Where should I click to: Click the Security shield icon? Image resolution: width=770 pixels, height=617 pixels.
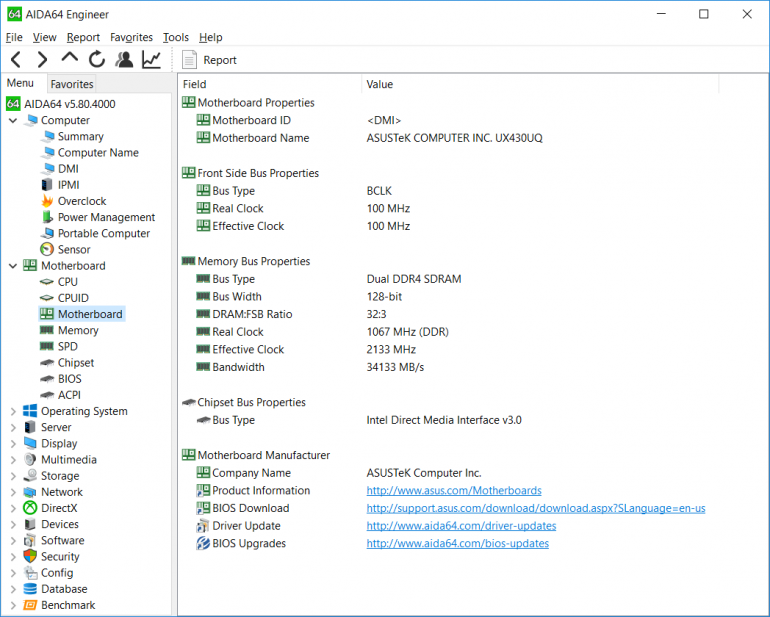30,557
